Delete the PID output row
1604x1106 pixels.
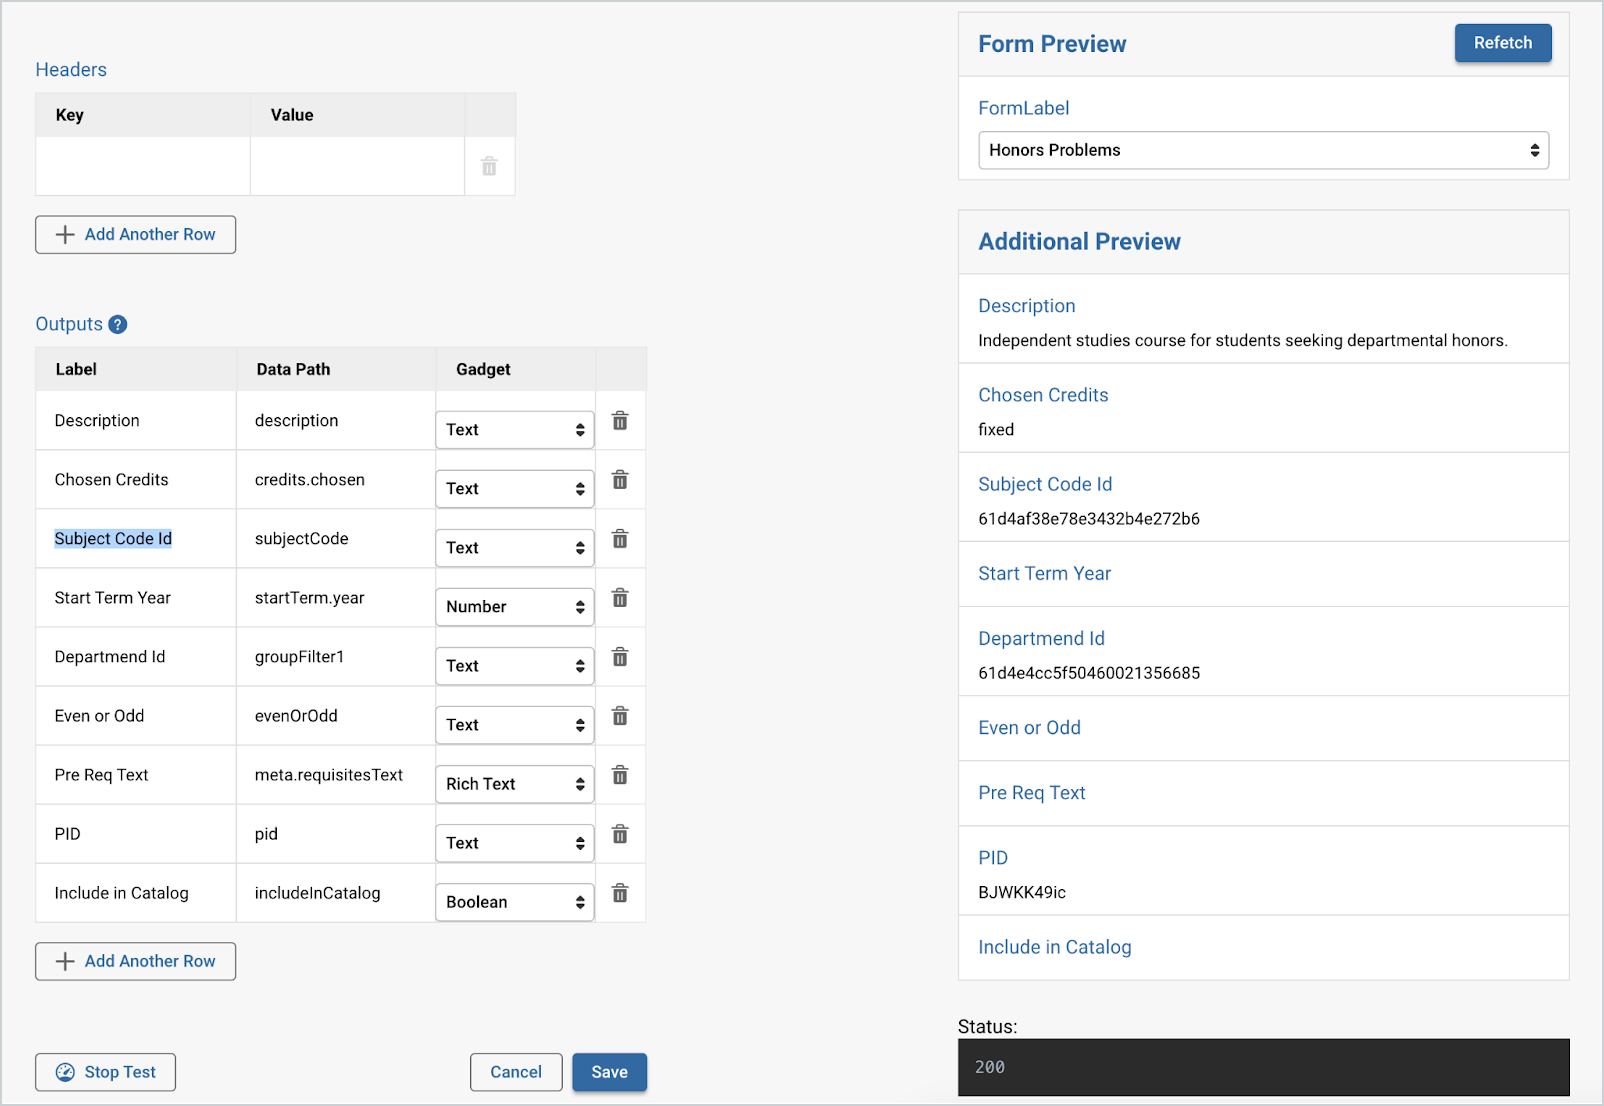(x=620, y=833)
